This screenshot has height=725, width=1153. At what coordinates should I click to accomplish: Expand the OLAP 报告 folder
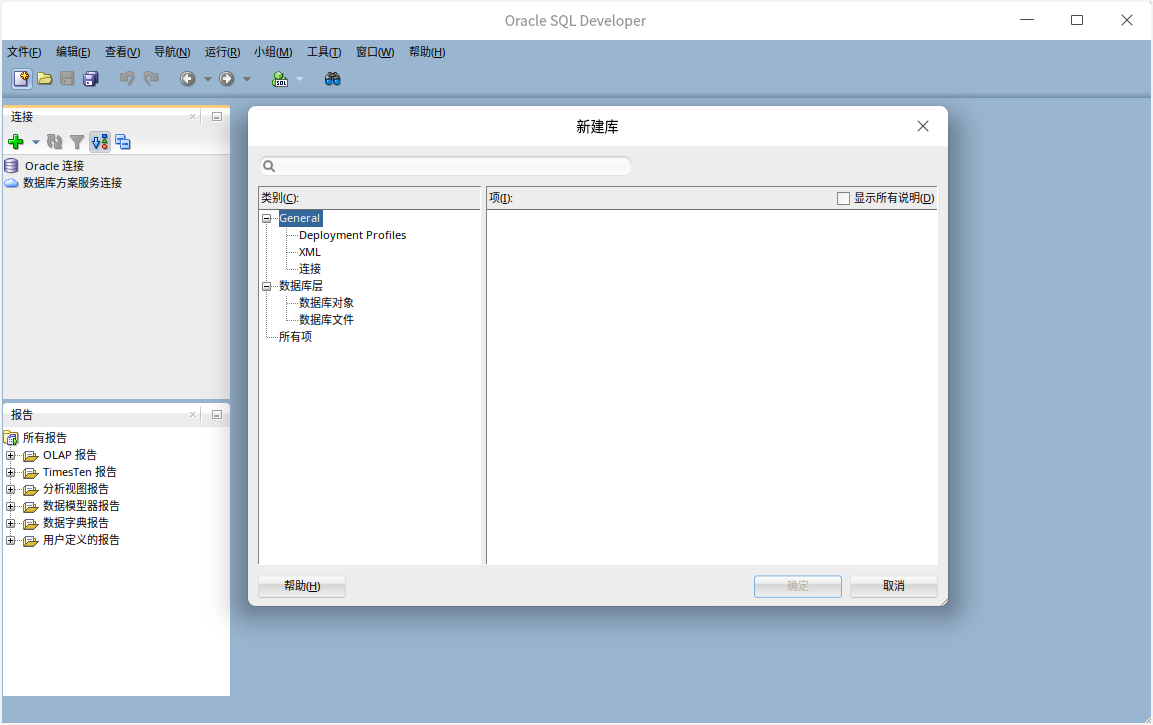(x=10, y=456)
